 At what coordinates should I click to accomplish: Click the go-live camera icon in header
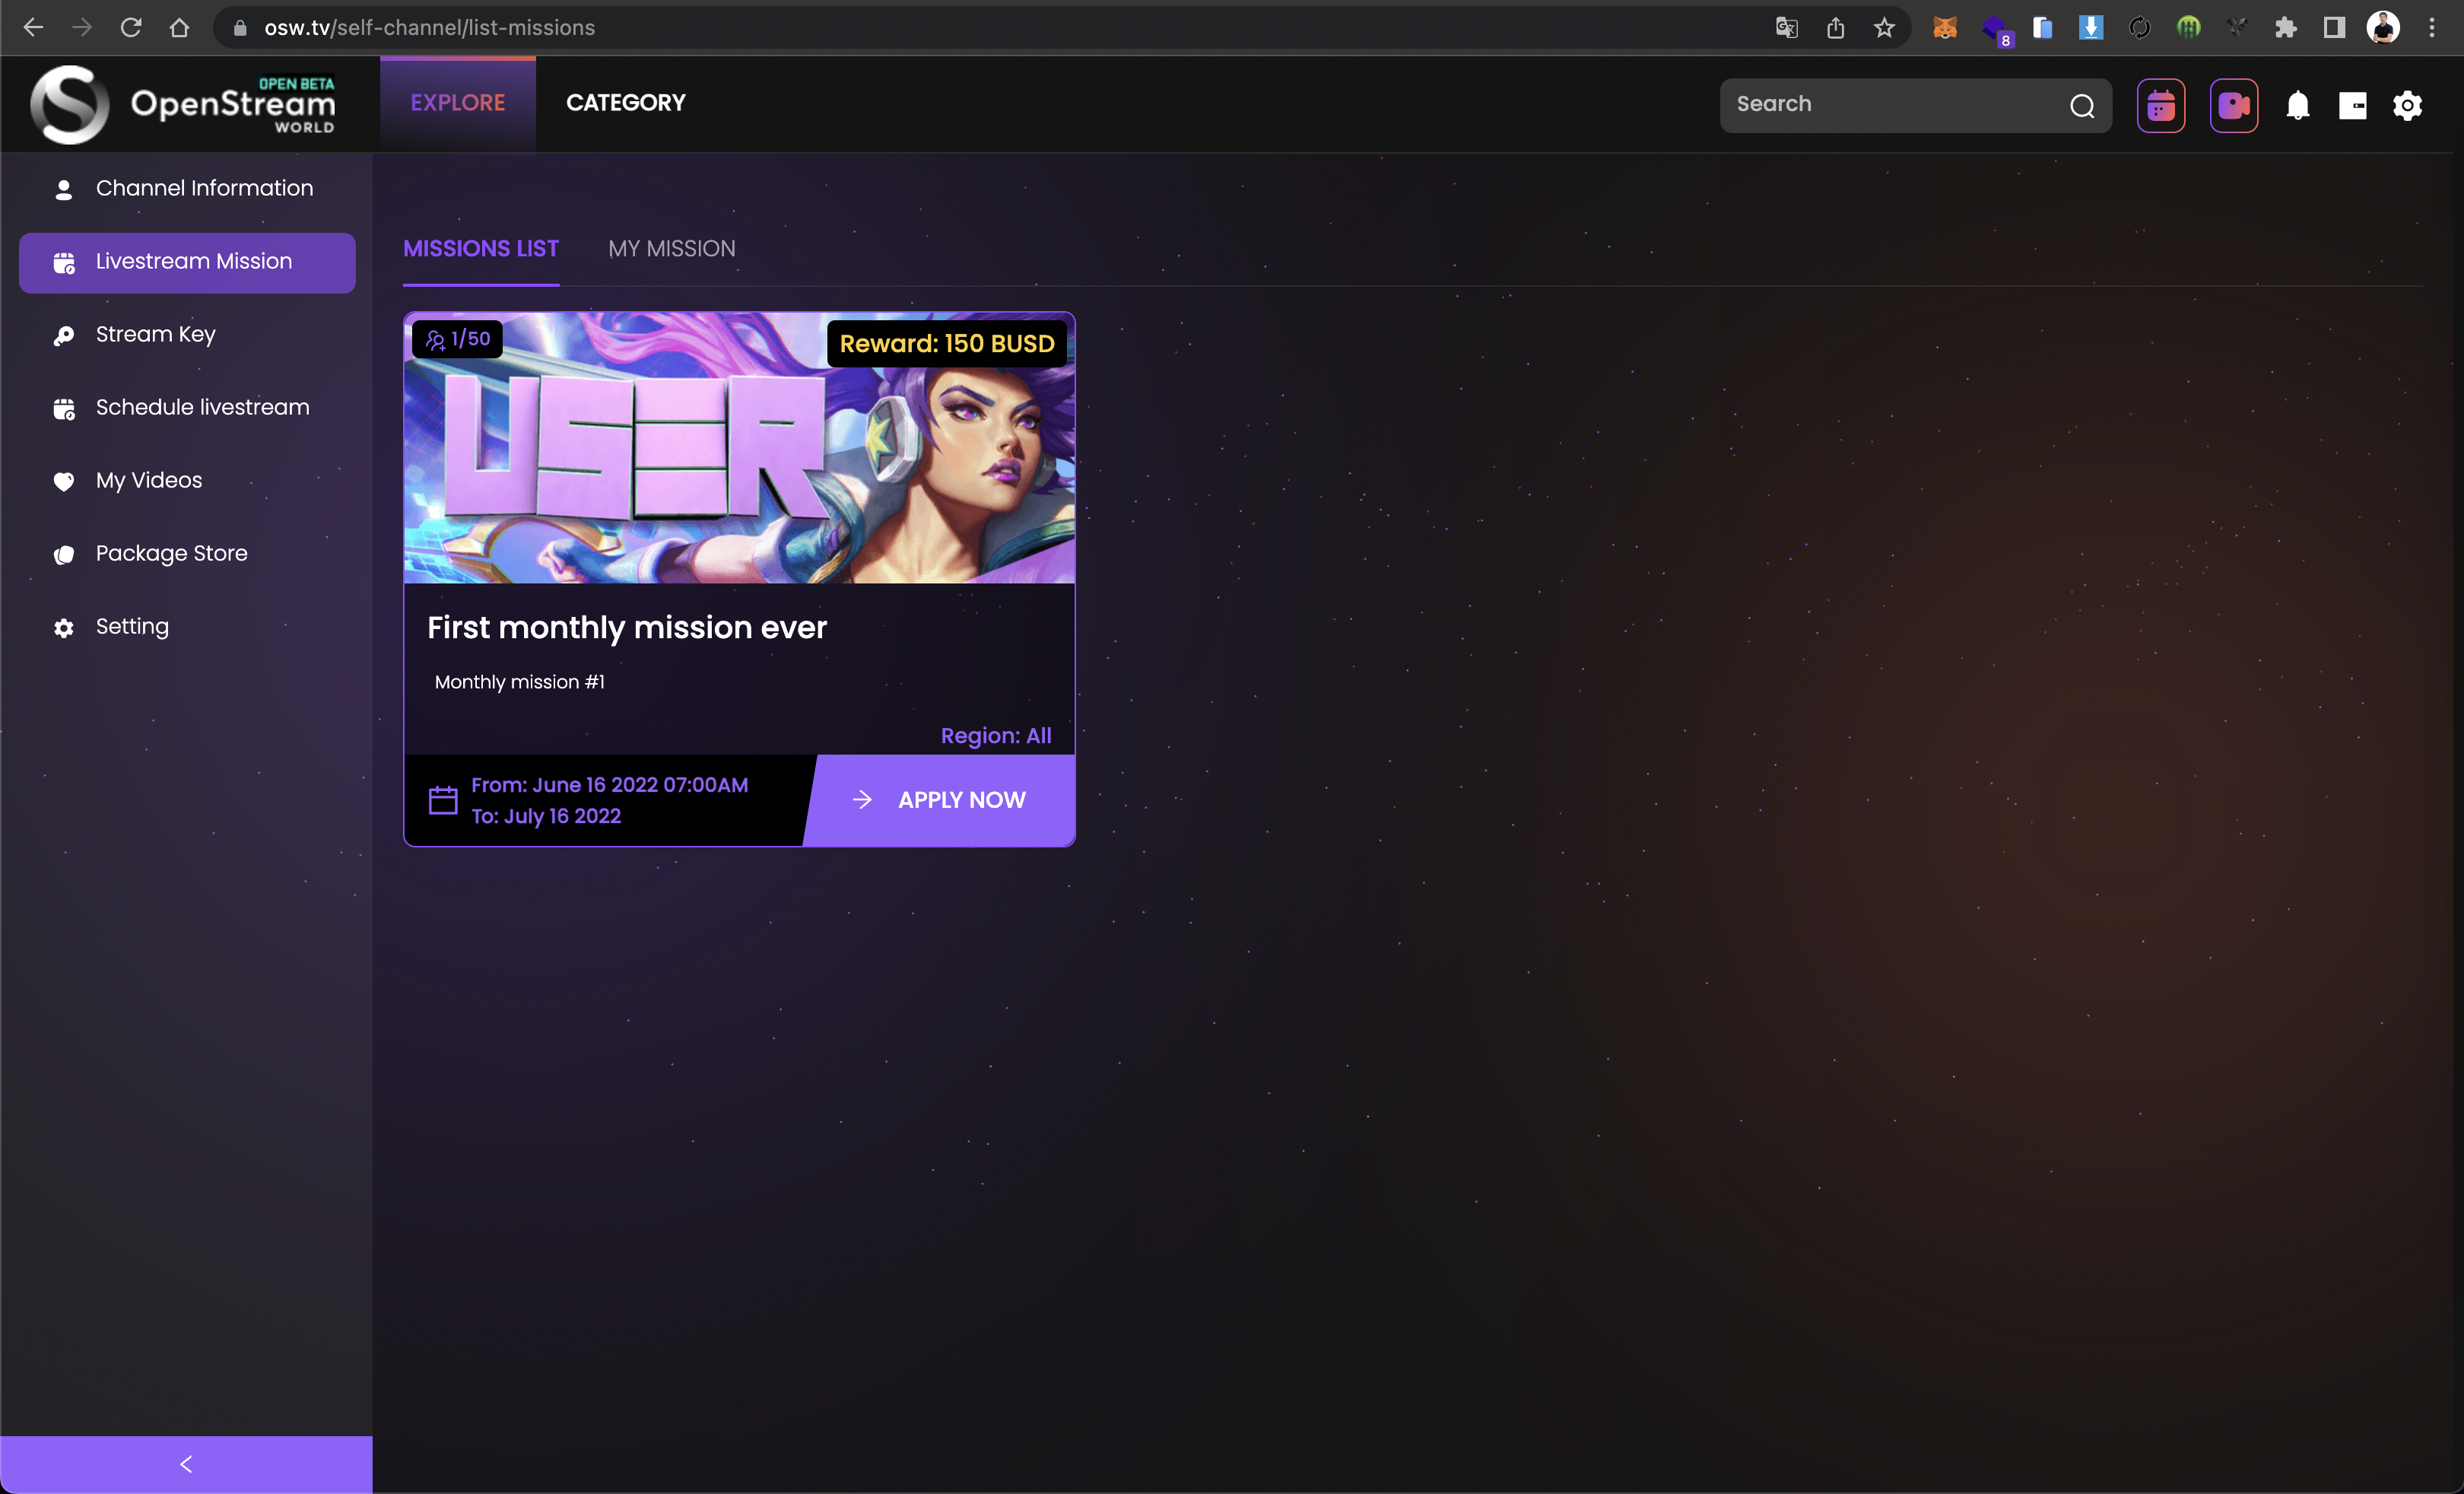coord(2234,105)
